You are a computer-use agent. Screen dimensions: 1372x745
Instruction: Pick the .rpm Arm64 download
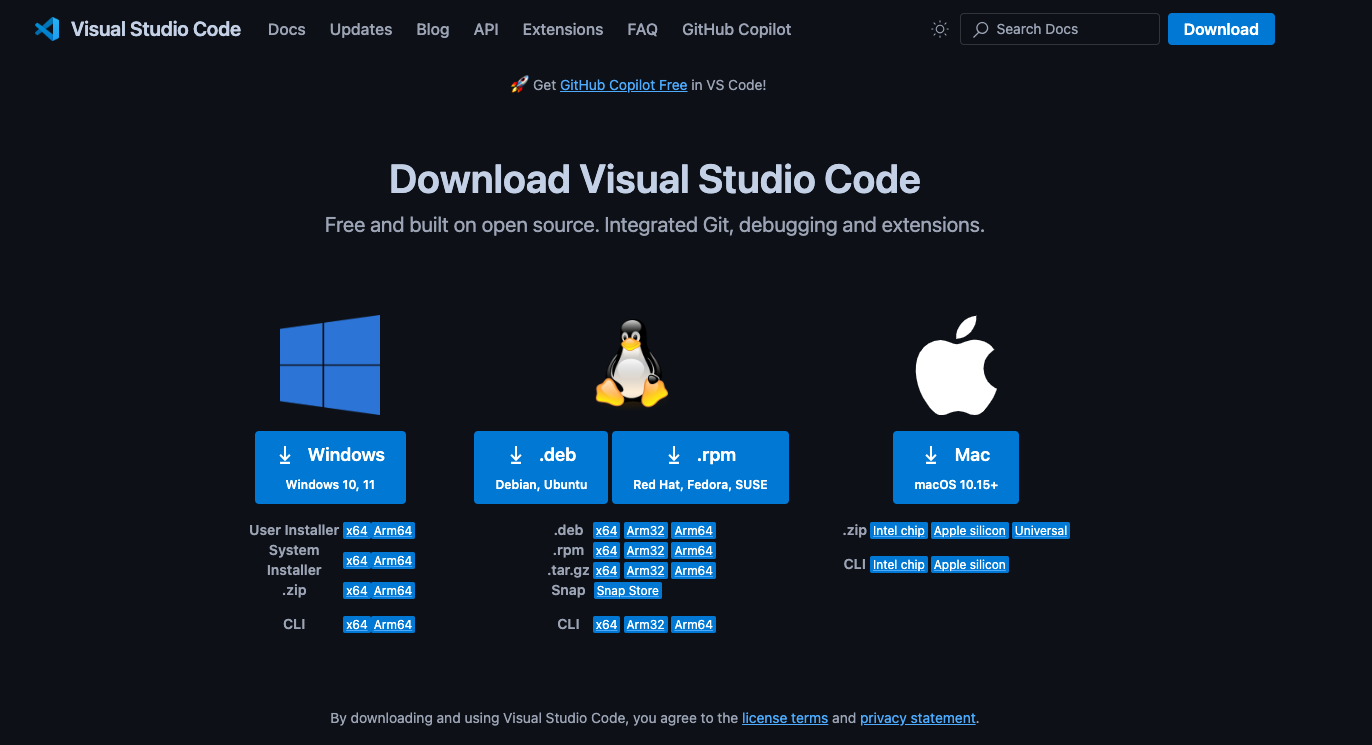tap(694, 551)
